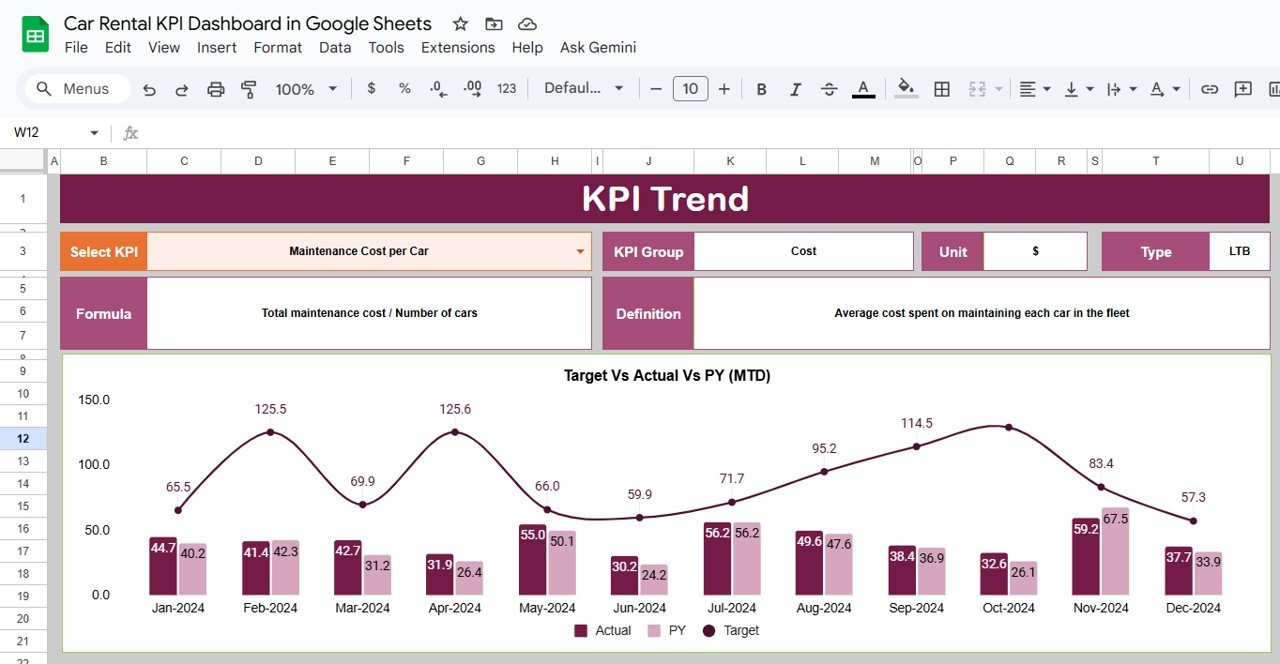This screenshot has width=1280, height=664.
Task: Open search in Menus
Action: point(75,89)
